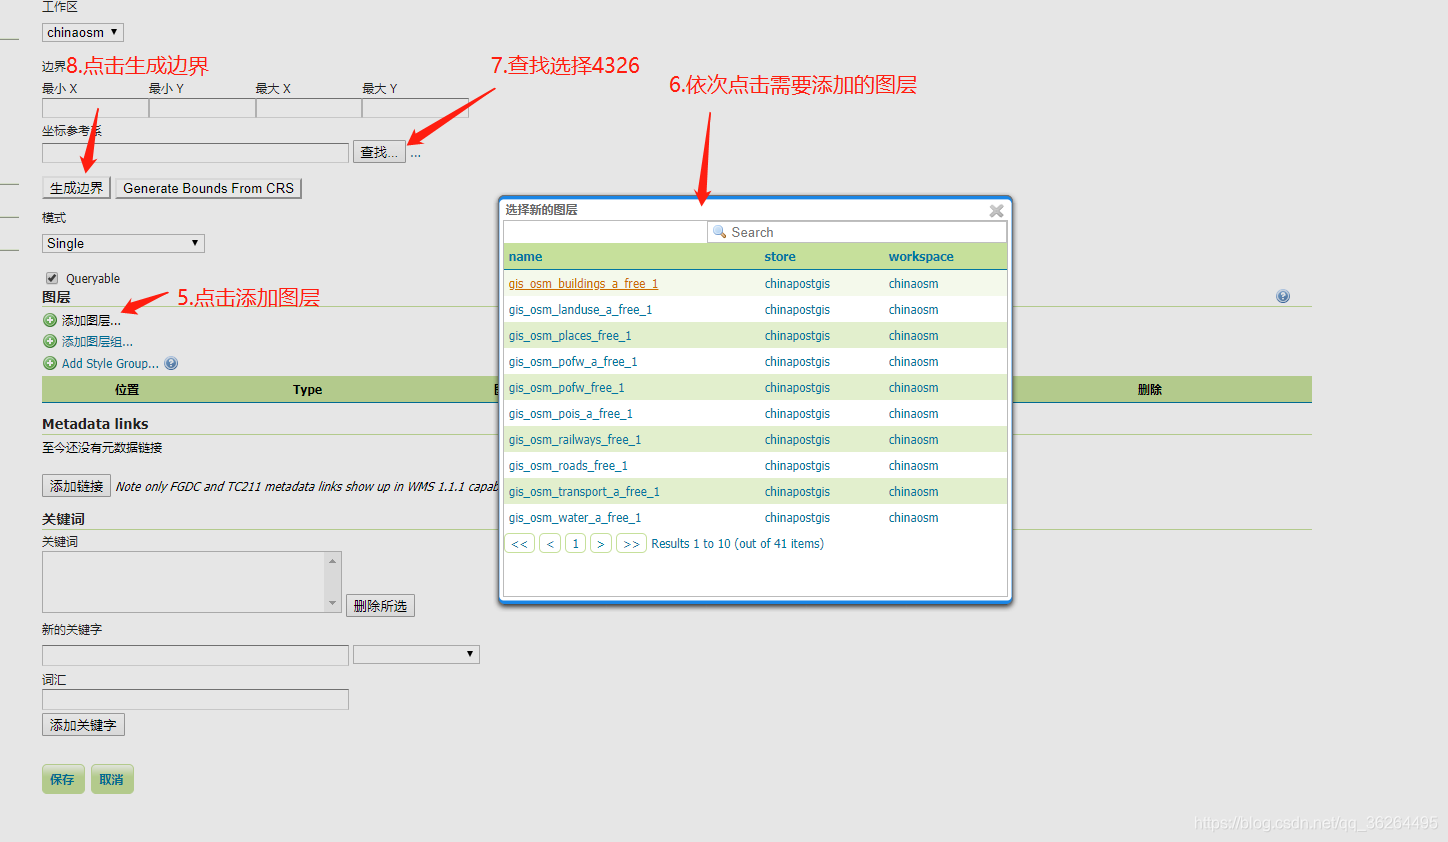This screenshot has height=842, width=1448.
Task: Open the Single mode dropdown
Action: click(123, 243)
